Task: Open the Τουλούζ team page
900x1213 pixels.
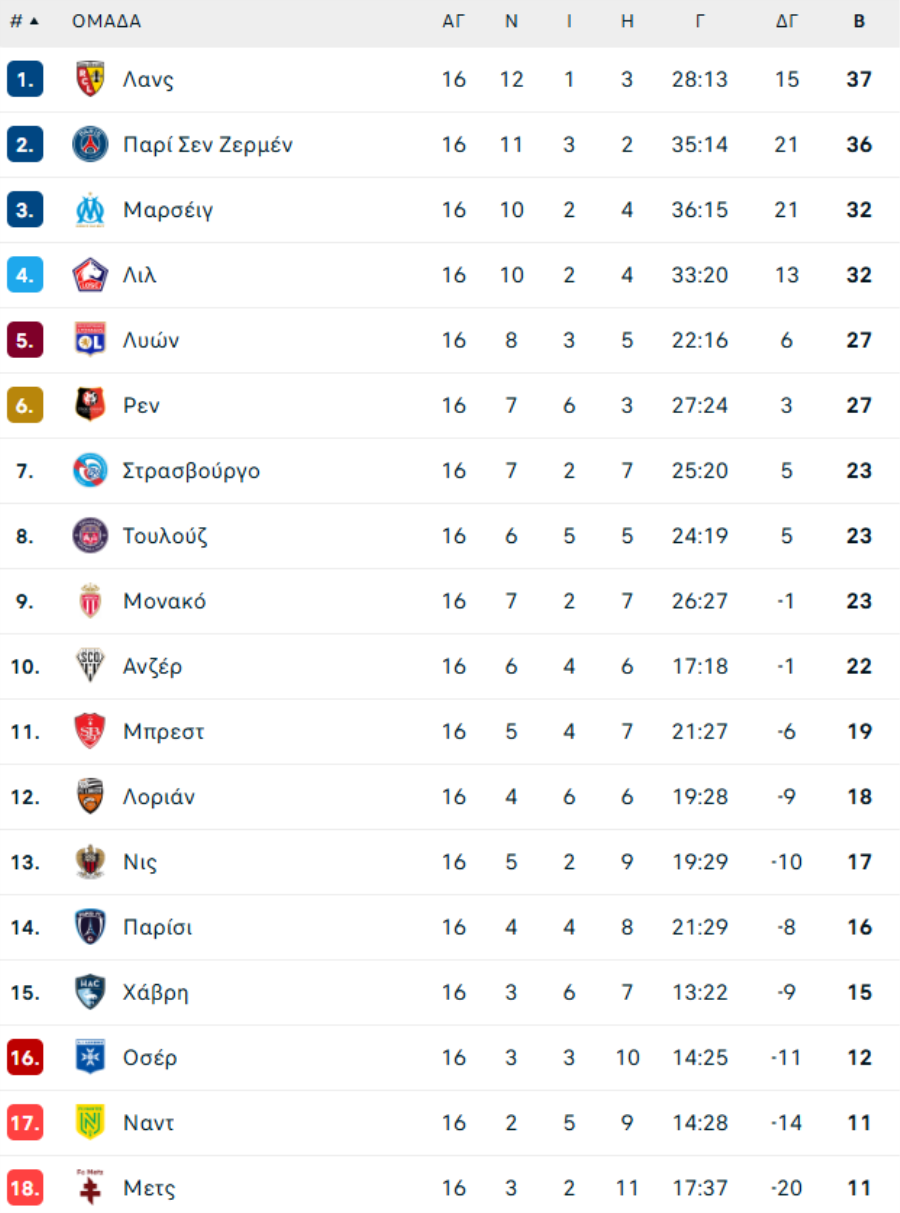Action: [165, 536]
